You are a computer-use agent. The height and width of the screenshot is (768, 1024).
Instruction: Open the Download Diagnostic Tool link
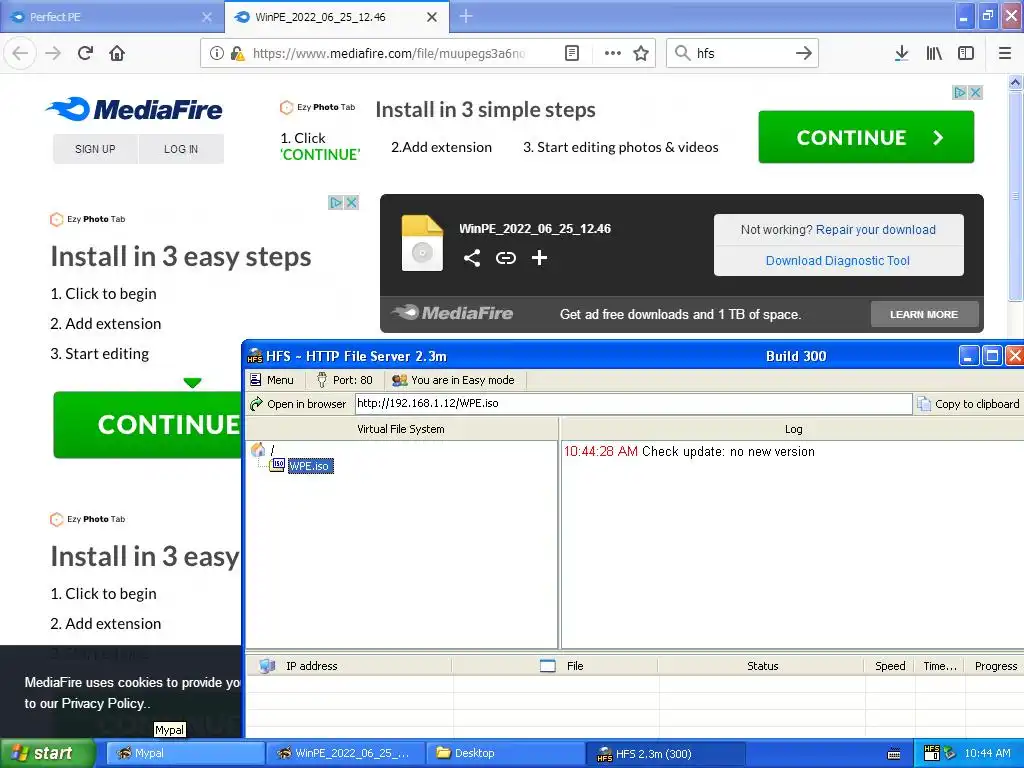click(837, 261)
